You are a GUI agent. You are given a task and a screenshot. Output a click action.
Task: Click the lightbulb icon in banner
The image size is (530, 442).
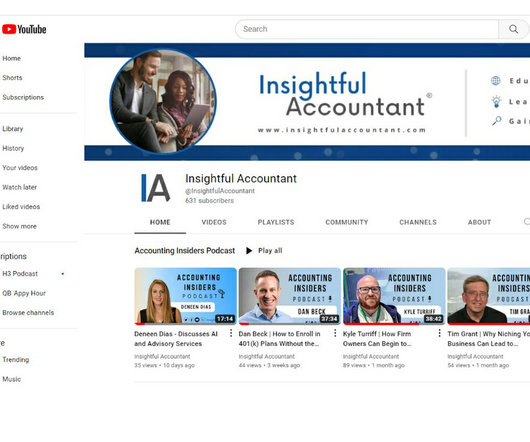tap(496, 101)
